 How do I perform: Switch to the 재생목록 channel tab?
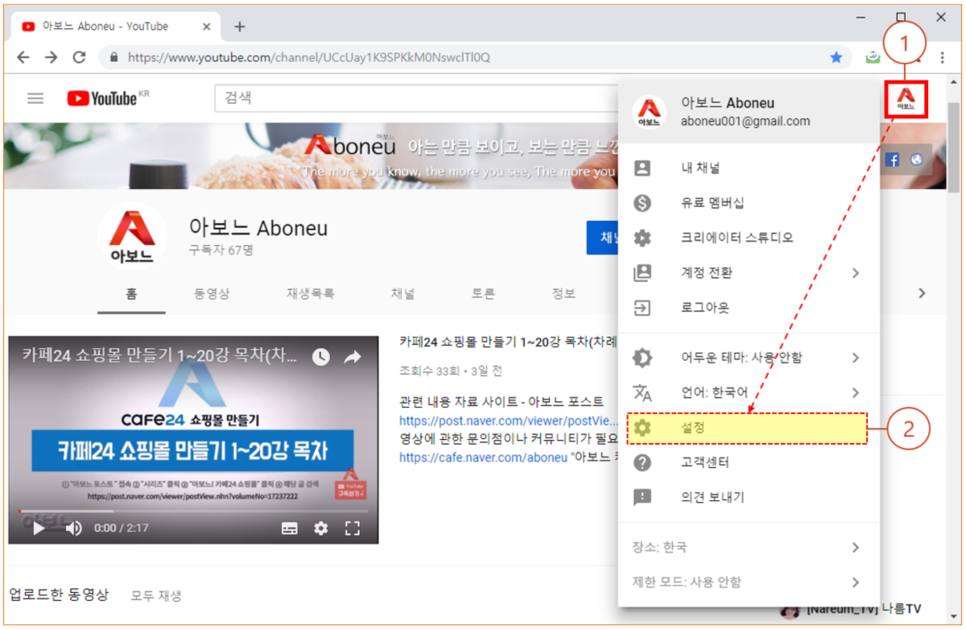pyautogui.click(x=310, y=294)
